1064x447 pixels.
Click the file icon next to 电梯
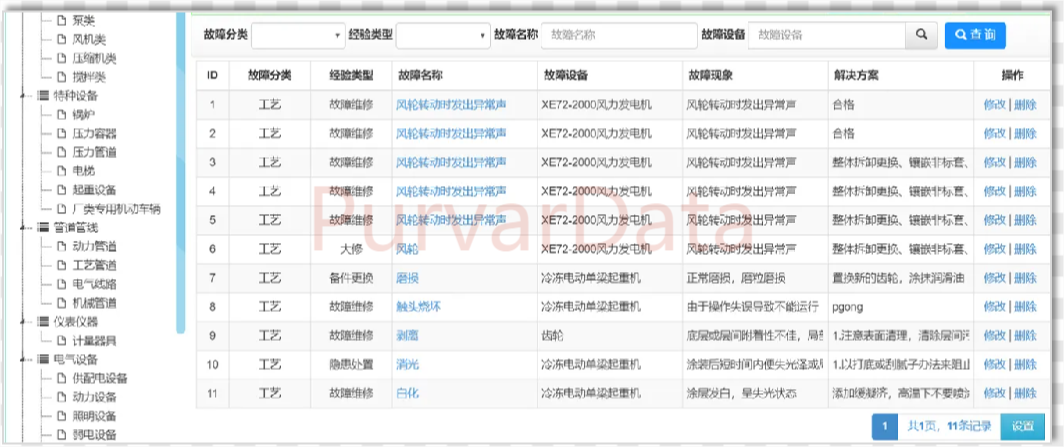coord(61,171)
